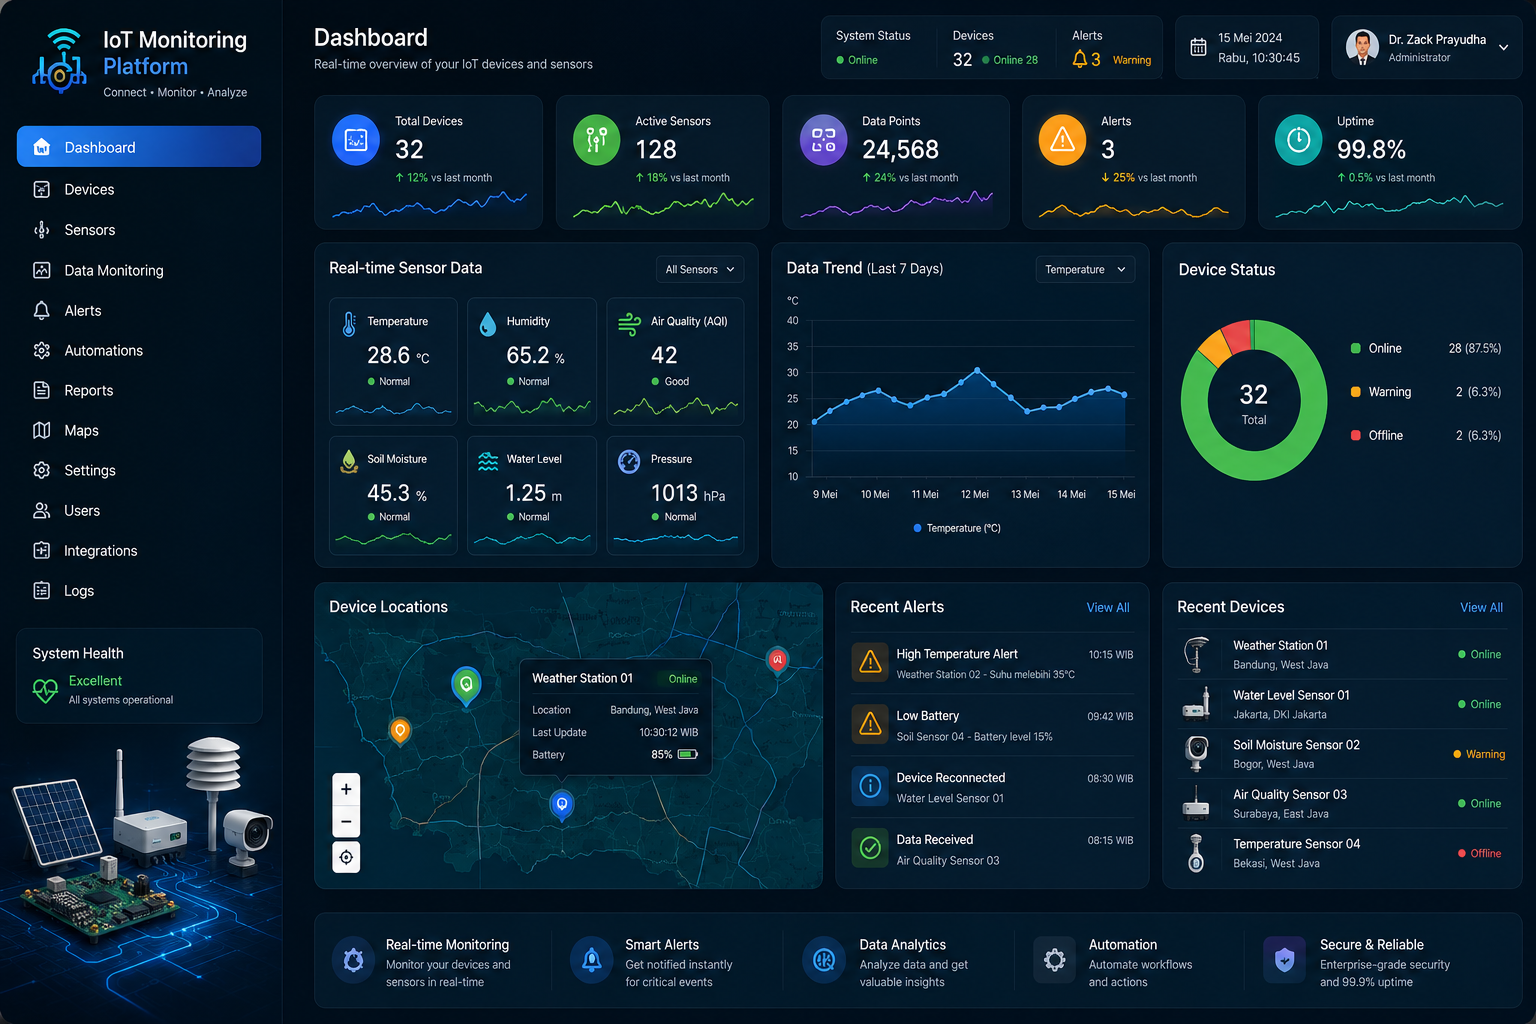The width and height of the screenshot is (1536, 1024).
Task: Select the orange map pin marker
Action: (400, 732)
